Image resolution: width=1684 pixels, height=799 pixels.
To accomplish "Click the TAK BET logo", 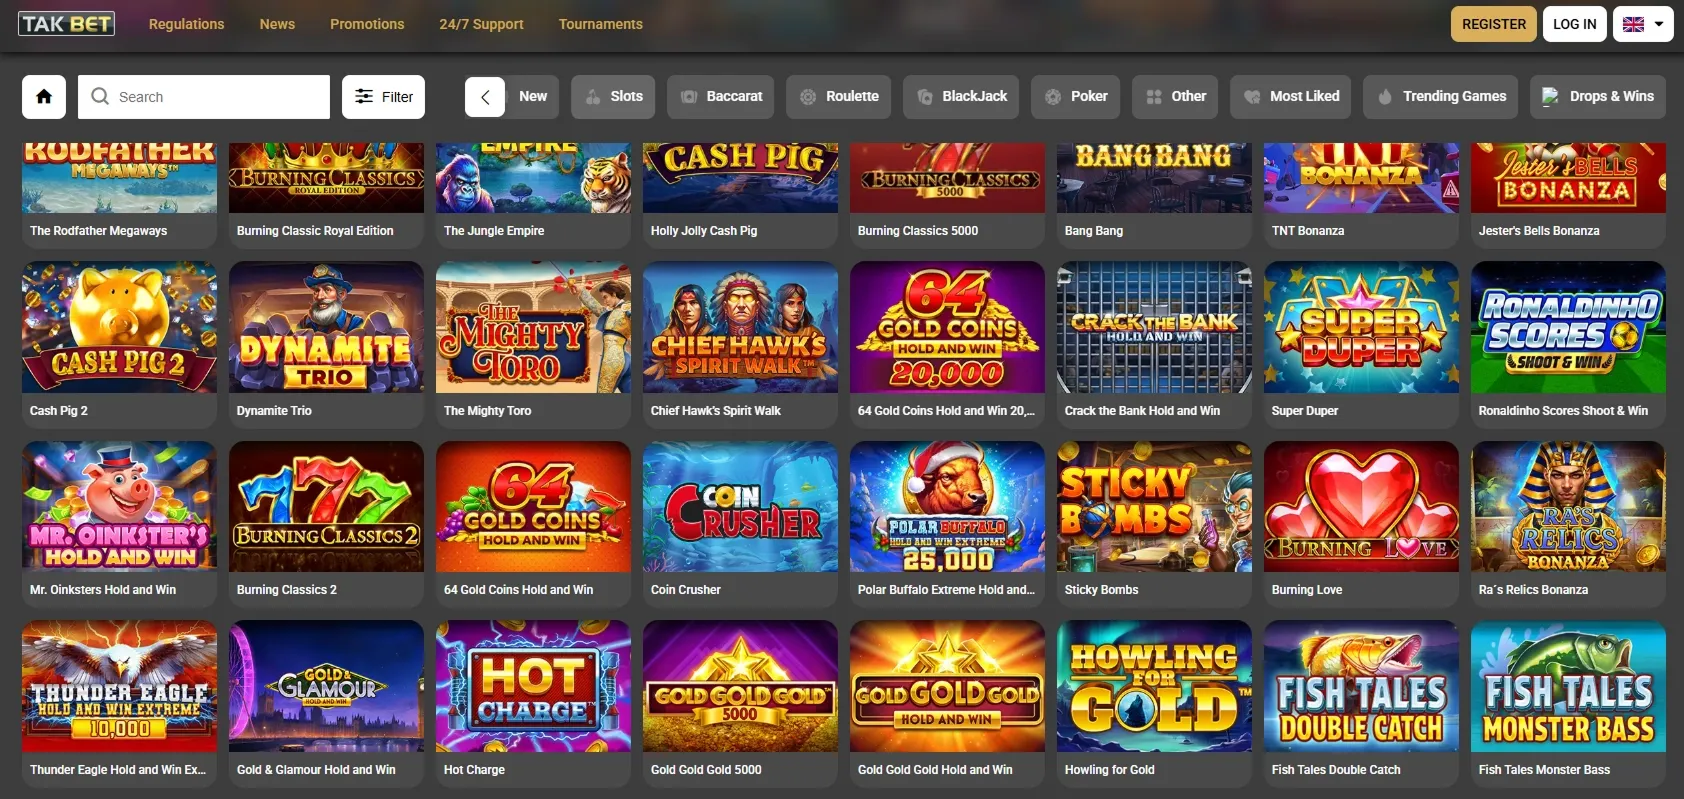I will 66,24.
